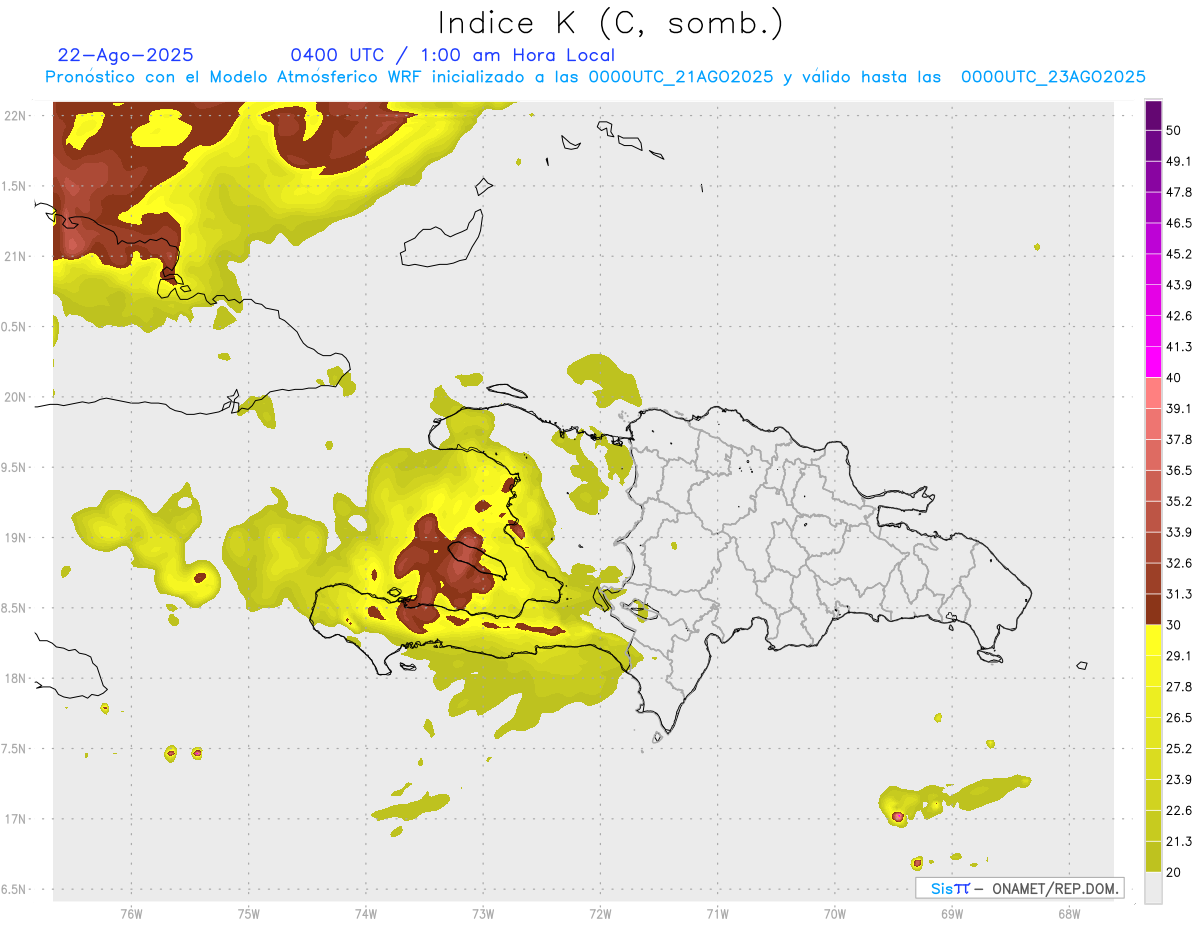This screenshot has height=927, width=1200.
Task: Click the time "0400 UTC / 1:00 am Hora Local"
Action: pyautogui.click(x=452, y=55)
